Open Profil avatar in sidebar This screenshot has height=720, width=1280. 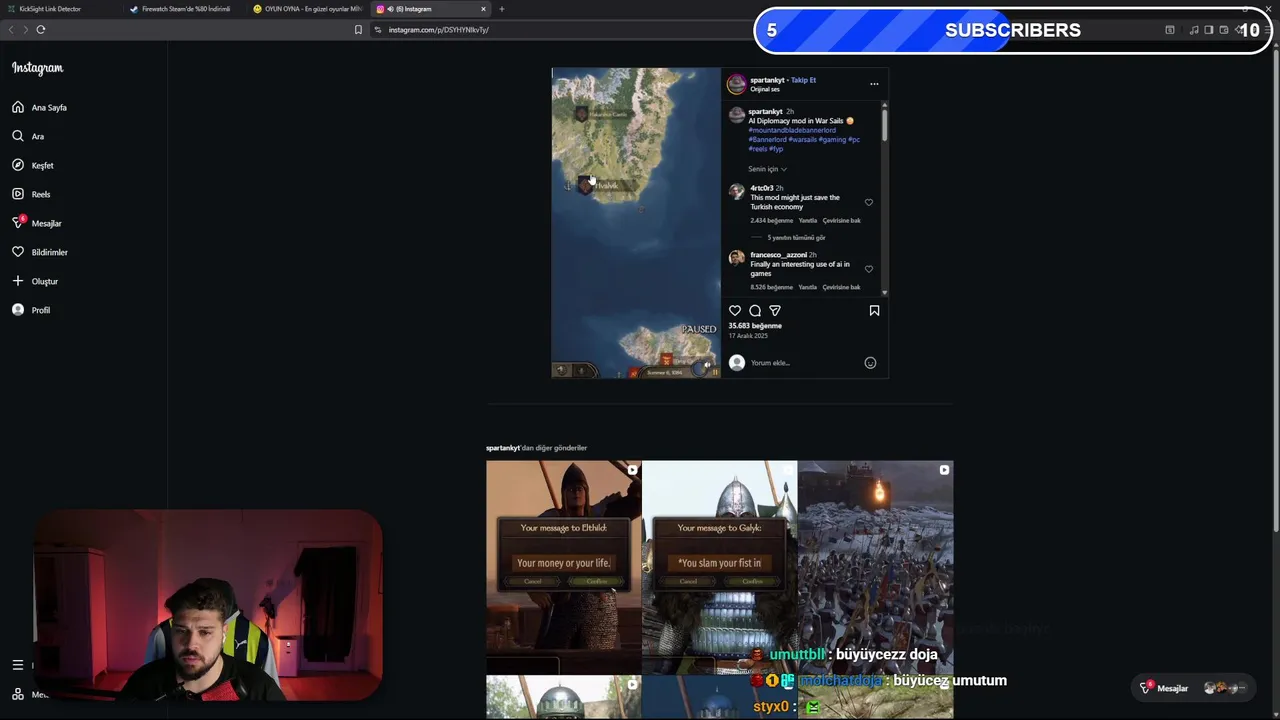[18, 310]
